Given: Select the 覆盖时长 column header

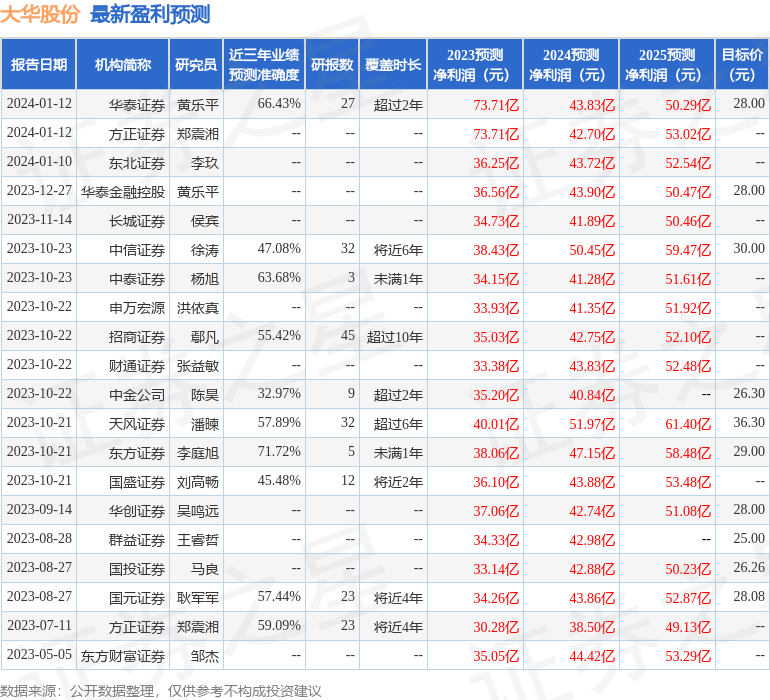Looking at the screenshot, I should pyautogui.click(x=393, y=64).
